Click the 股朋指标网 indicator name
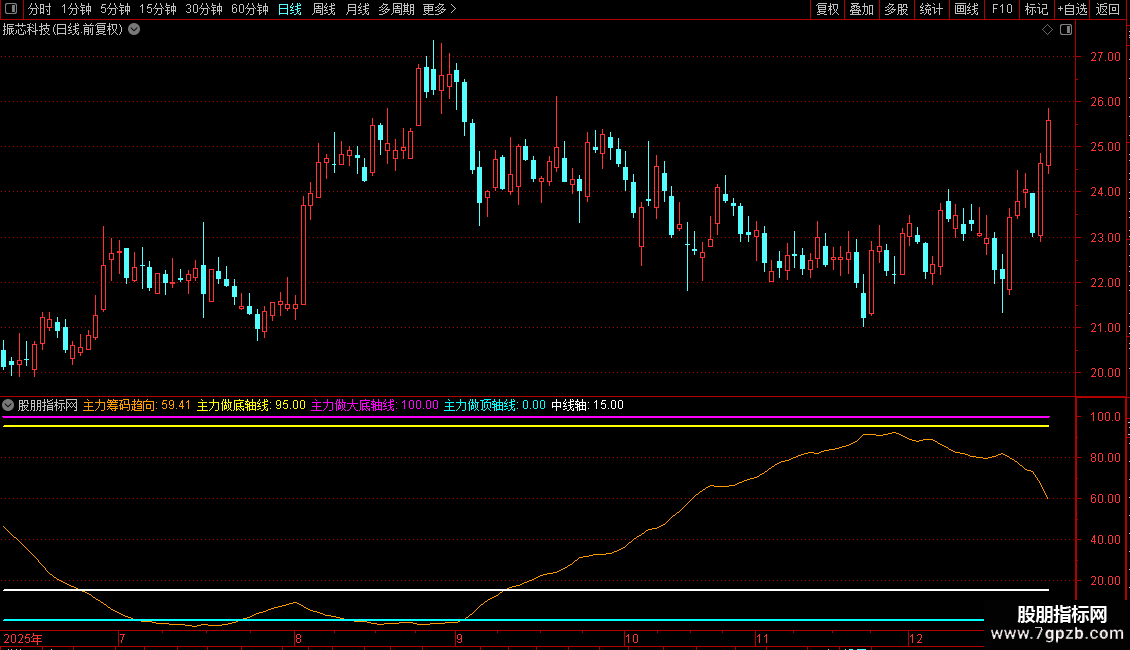1130x650 pixels. (48, 405)
